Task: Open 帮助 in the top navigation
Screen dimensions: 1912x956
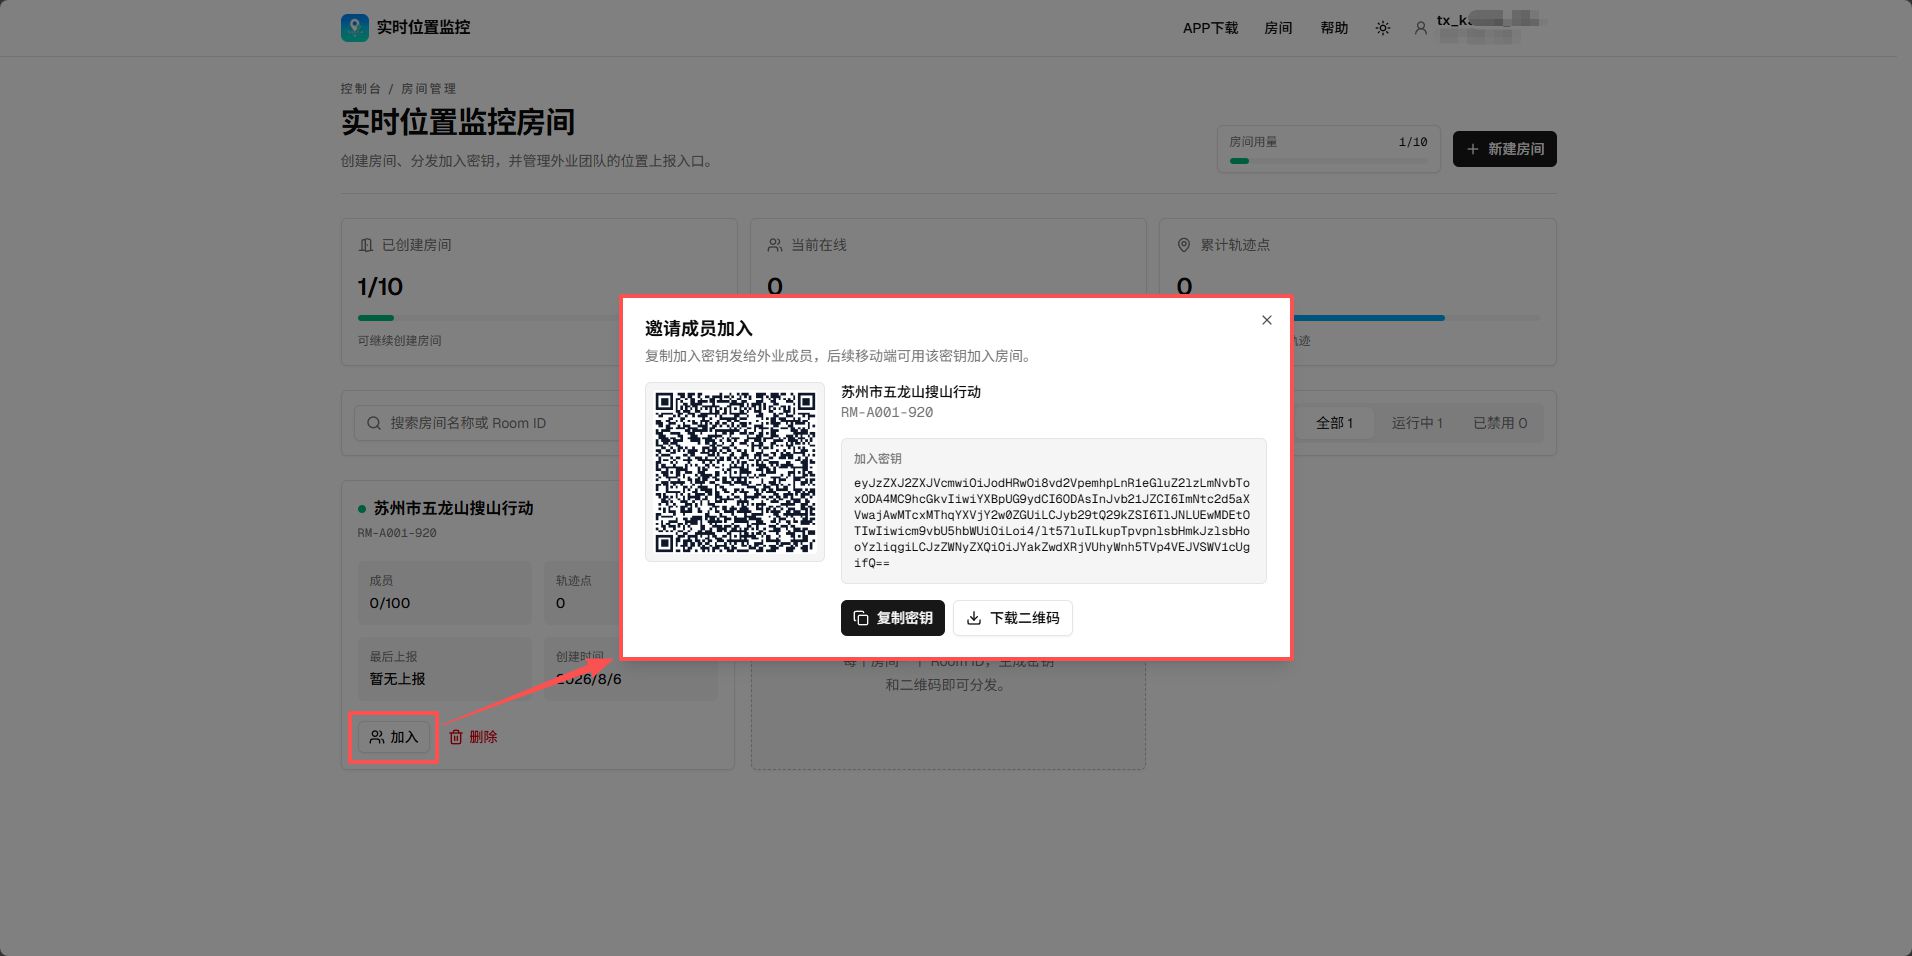Action: pos(1334,28)
